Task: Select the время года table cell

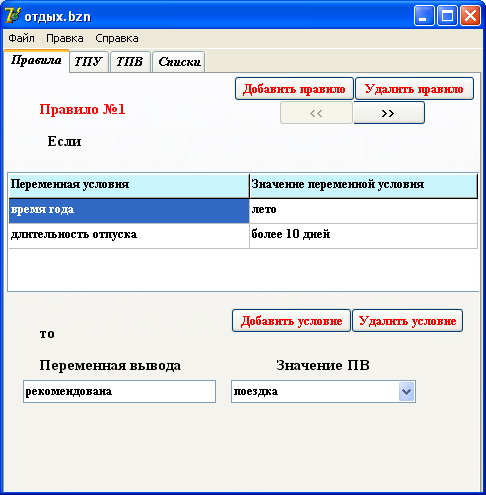Action: (129, 211)
